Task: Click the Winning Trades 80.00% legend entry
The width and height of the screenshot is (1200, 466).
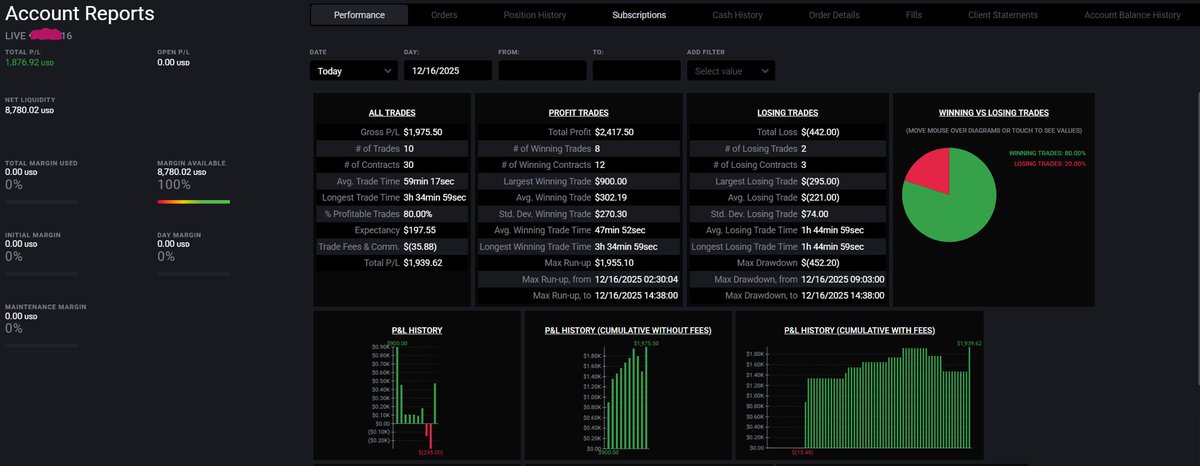Action: tap(1047, 153)
